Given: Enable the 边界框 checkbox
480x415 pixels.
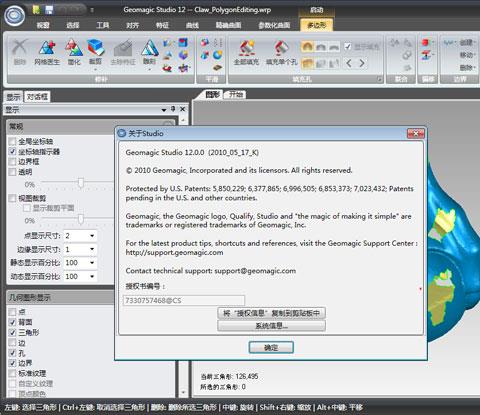Looking at the screenshot, I should pyautogui.click(x=12, y=162).
